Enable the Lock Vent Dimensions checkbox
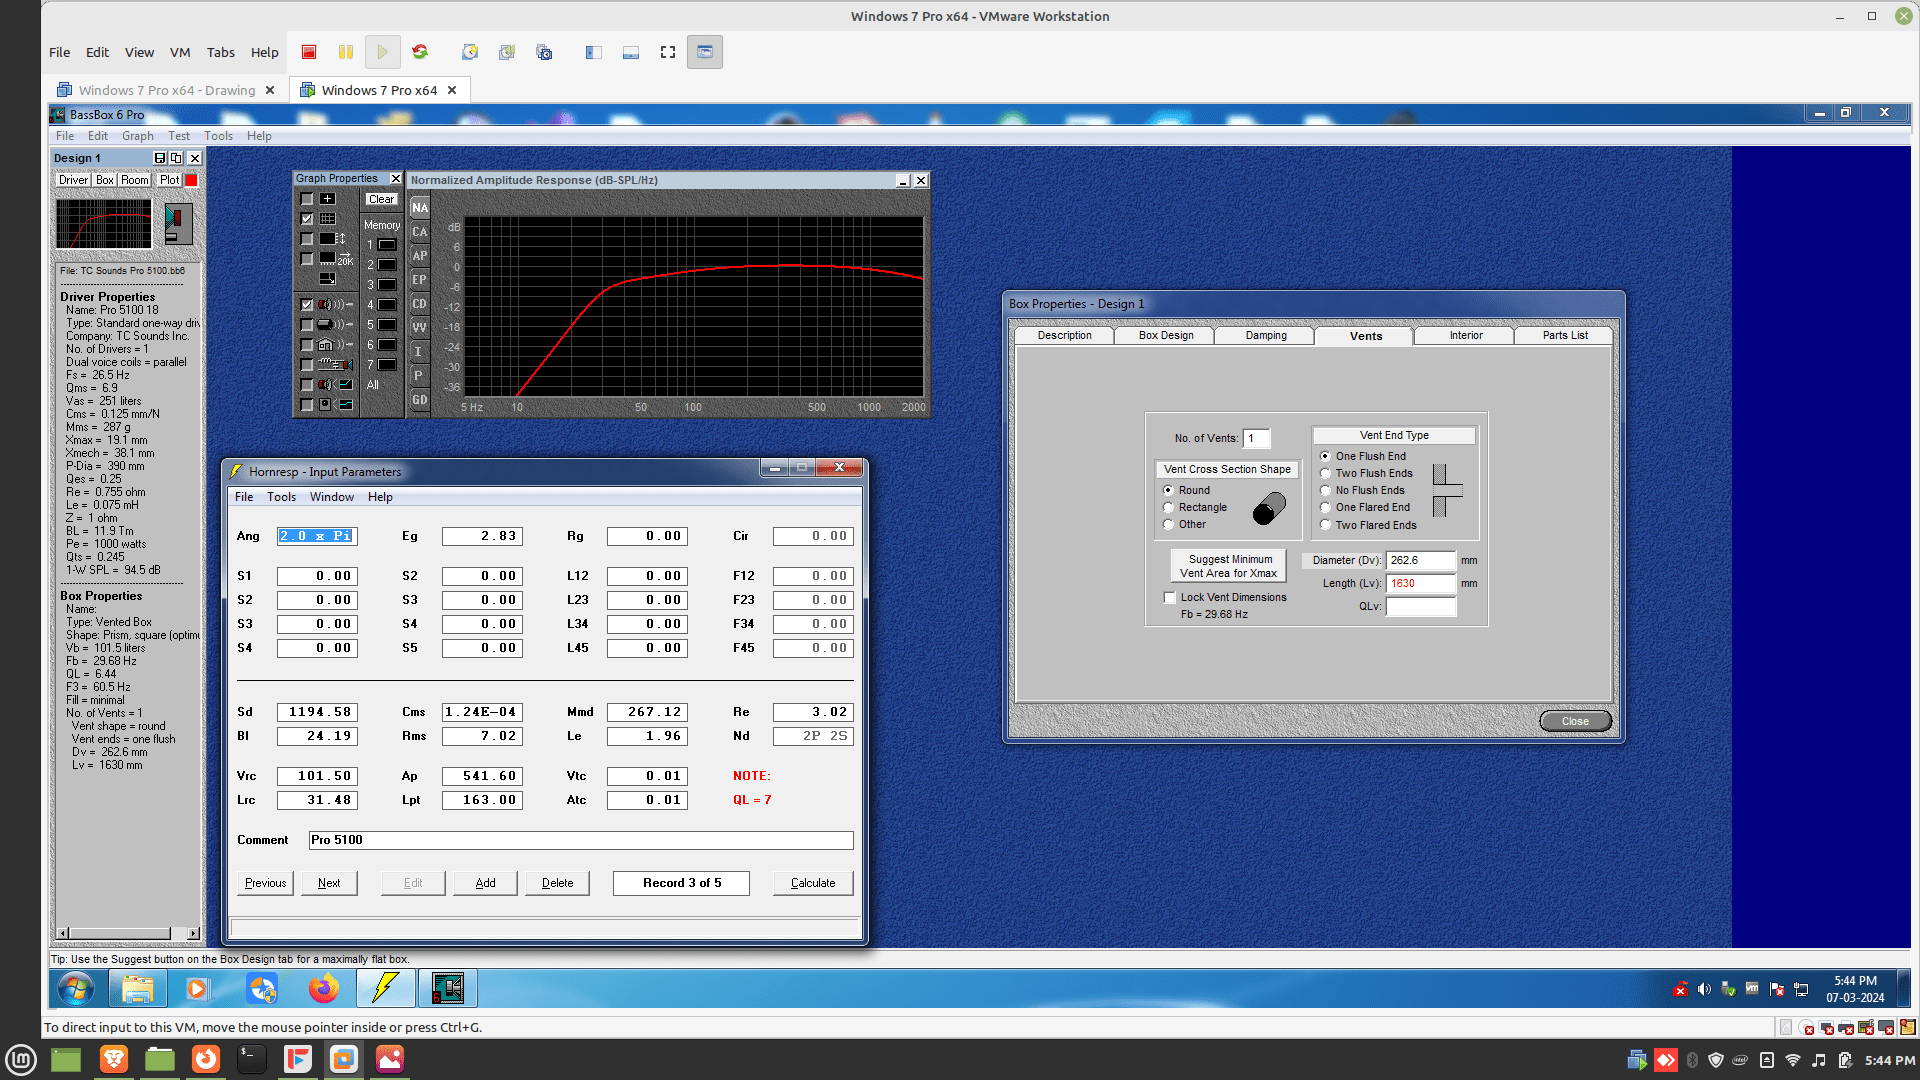 coord(1169,598)
